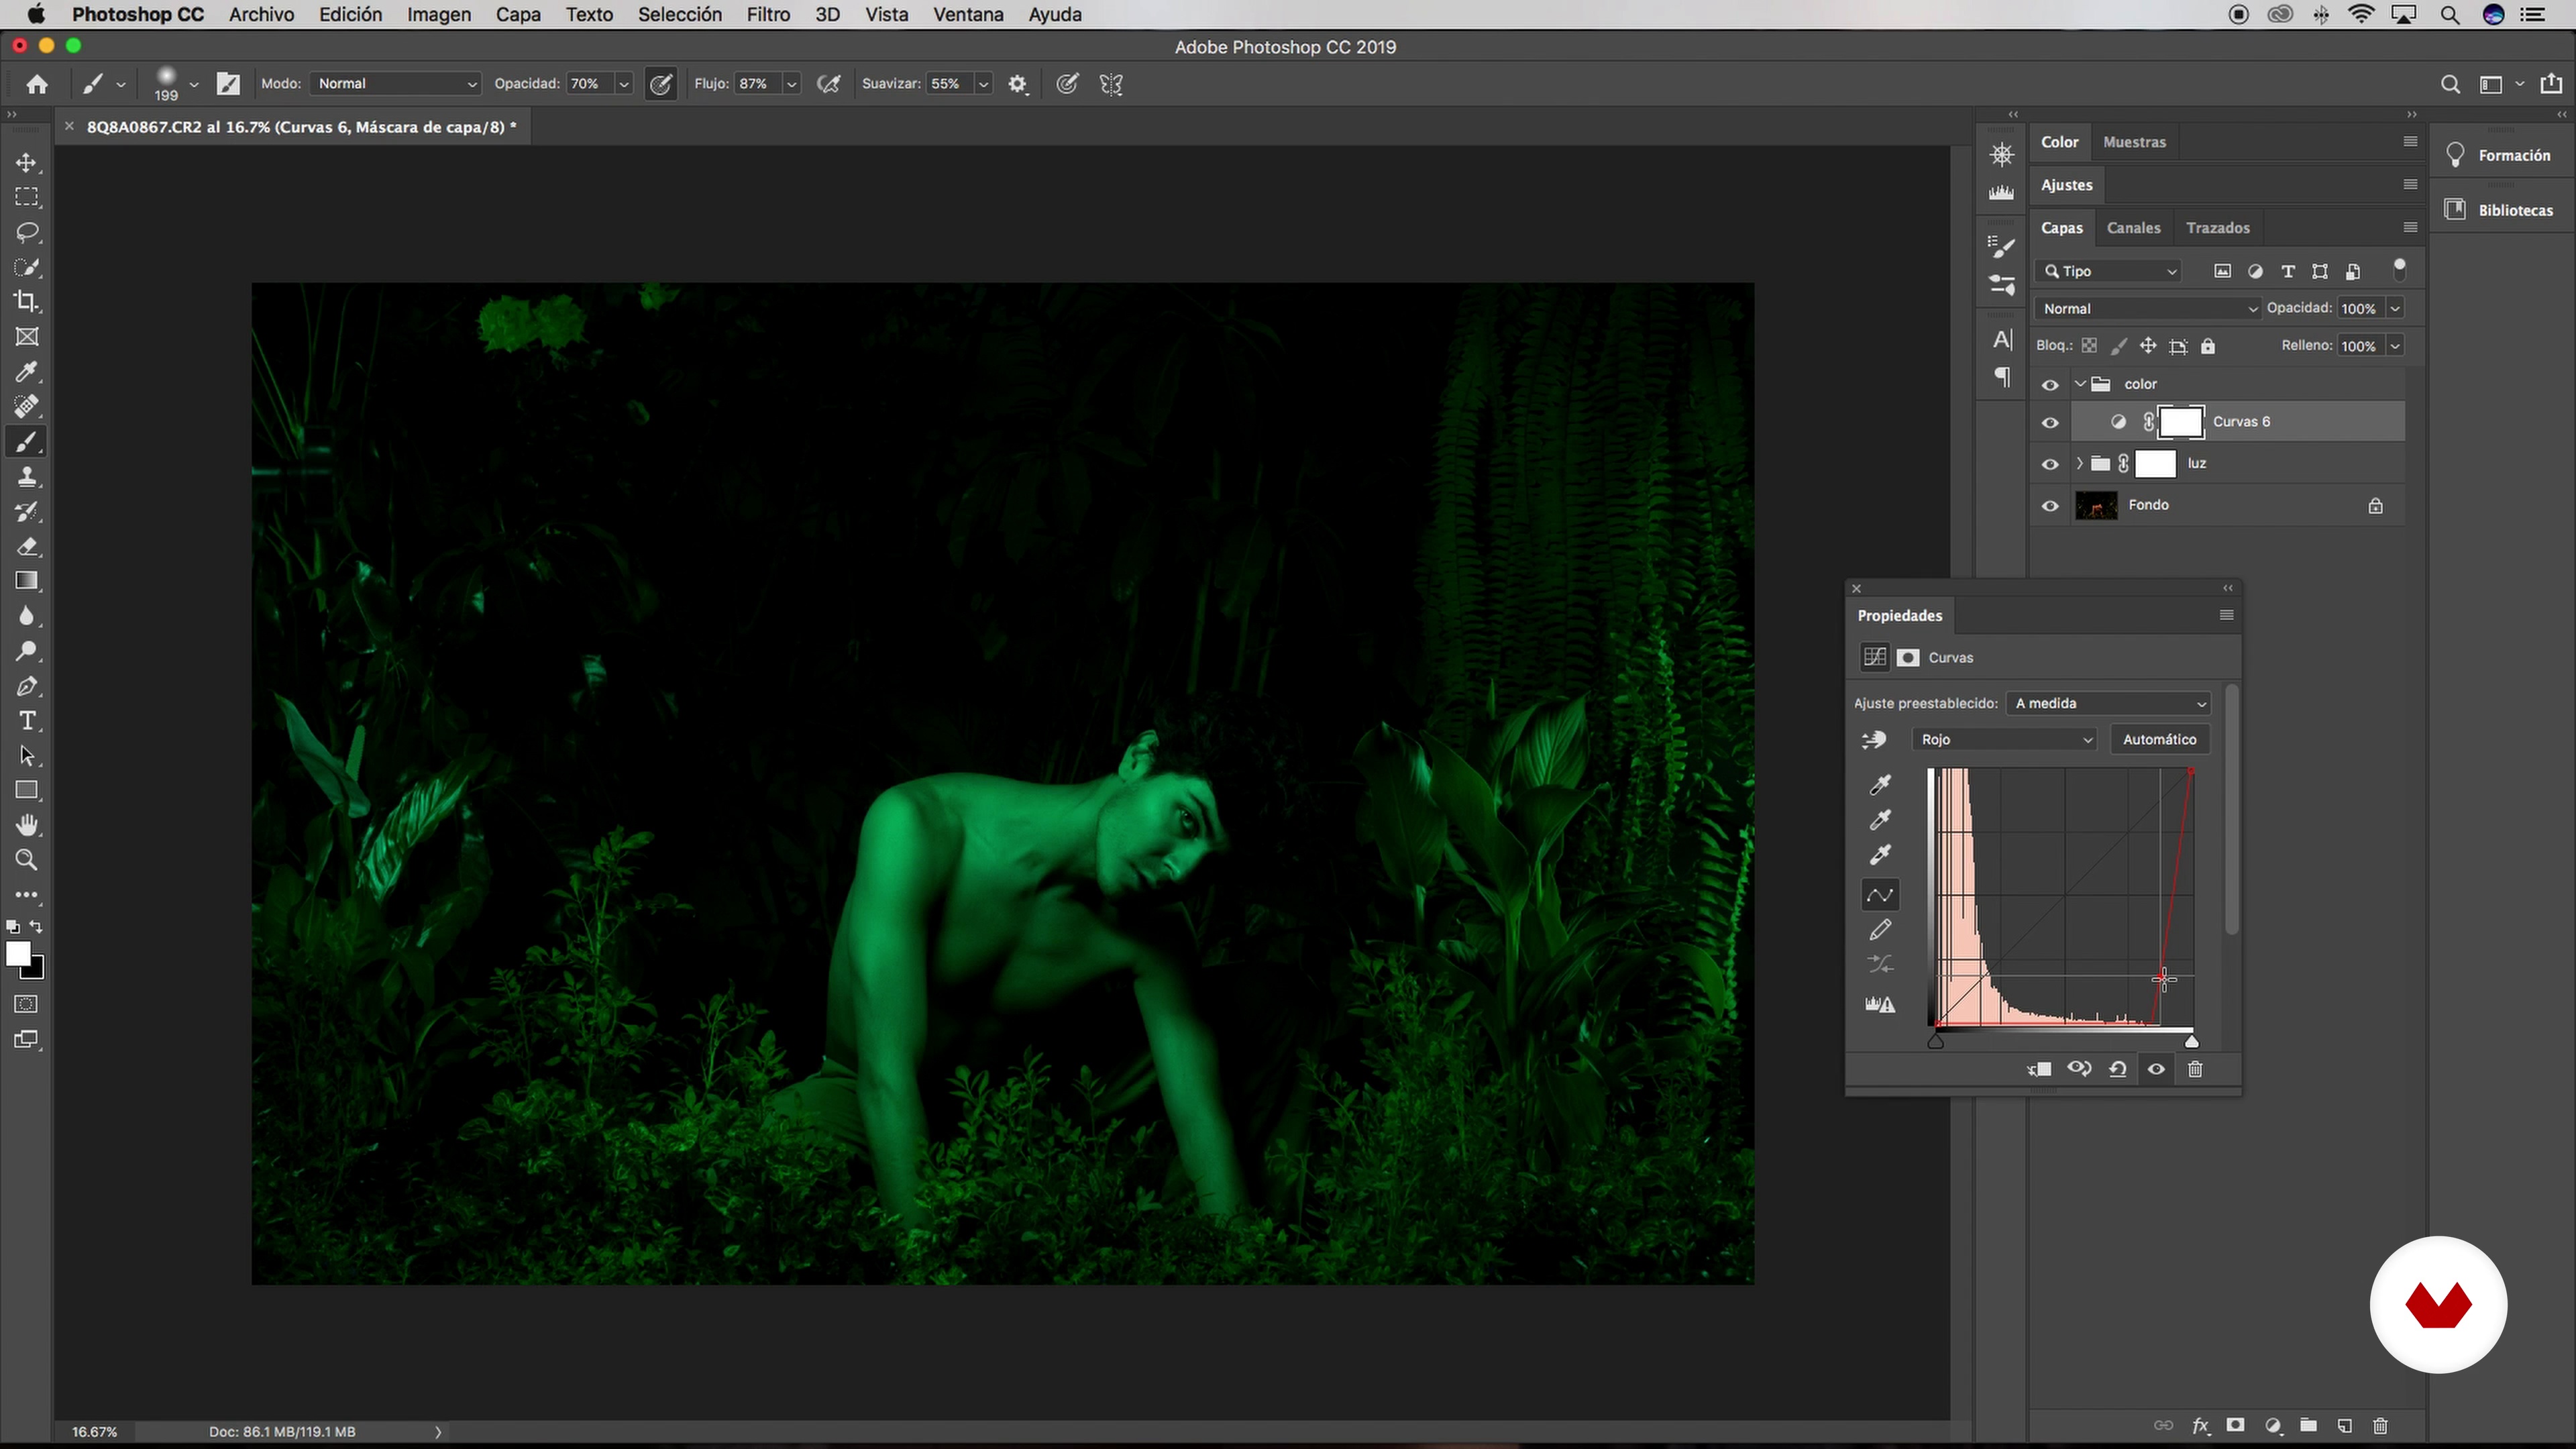Expand the luz layer group
Viewport: 2576px width, 1449px height.
[x=2080, y=463]
